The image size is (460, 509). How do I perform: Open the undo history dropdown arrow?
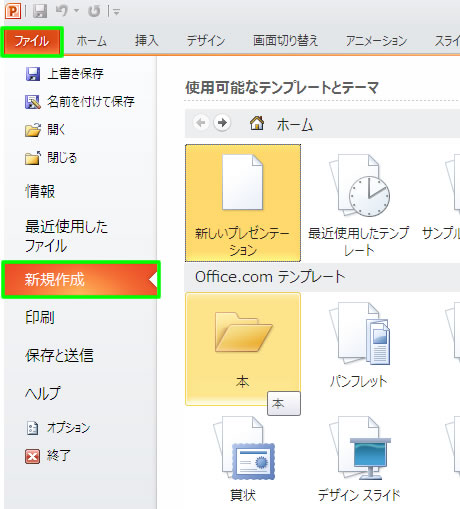click(77, 11)
